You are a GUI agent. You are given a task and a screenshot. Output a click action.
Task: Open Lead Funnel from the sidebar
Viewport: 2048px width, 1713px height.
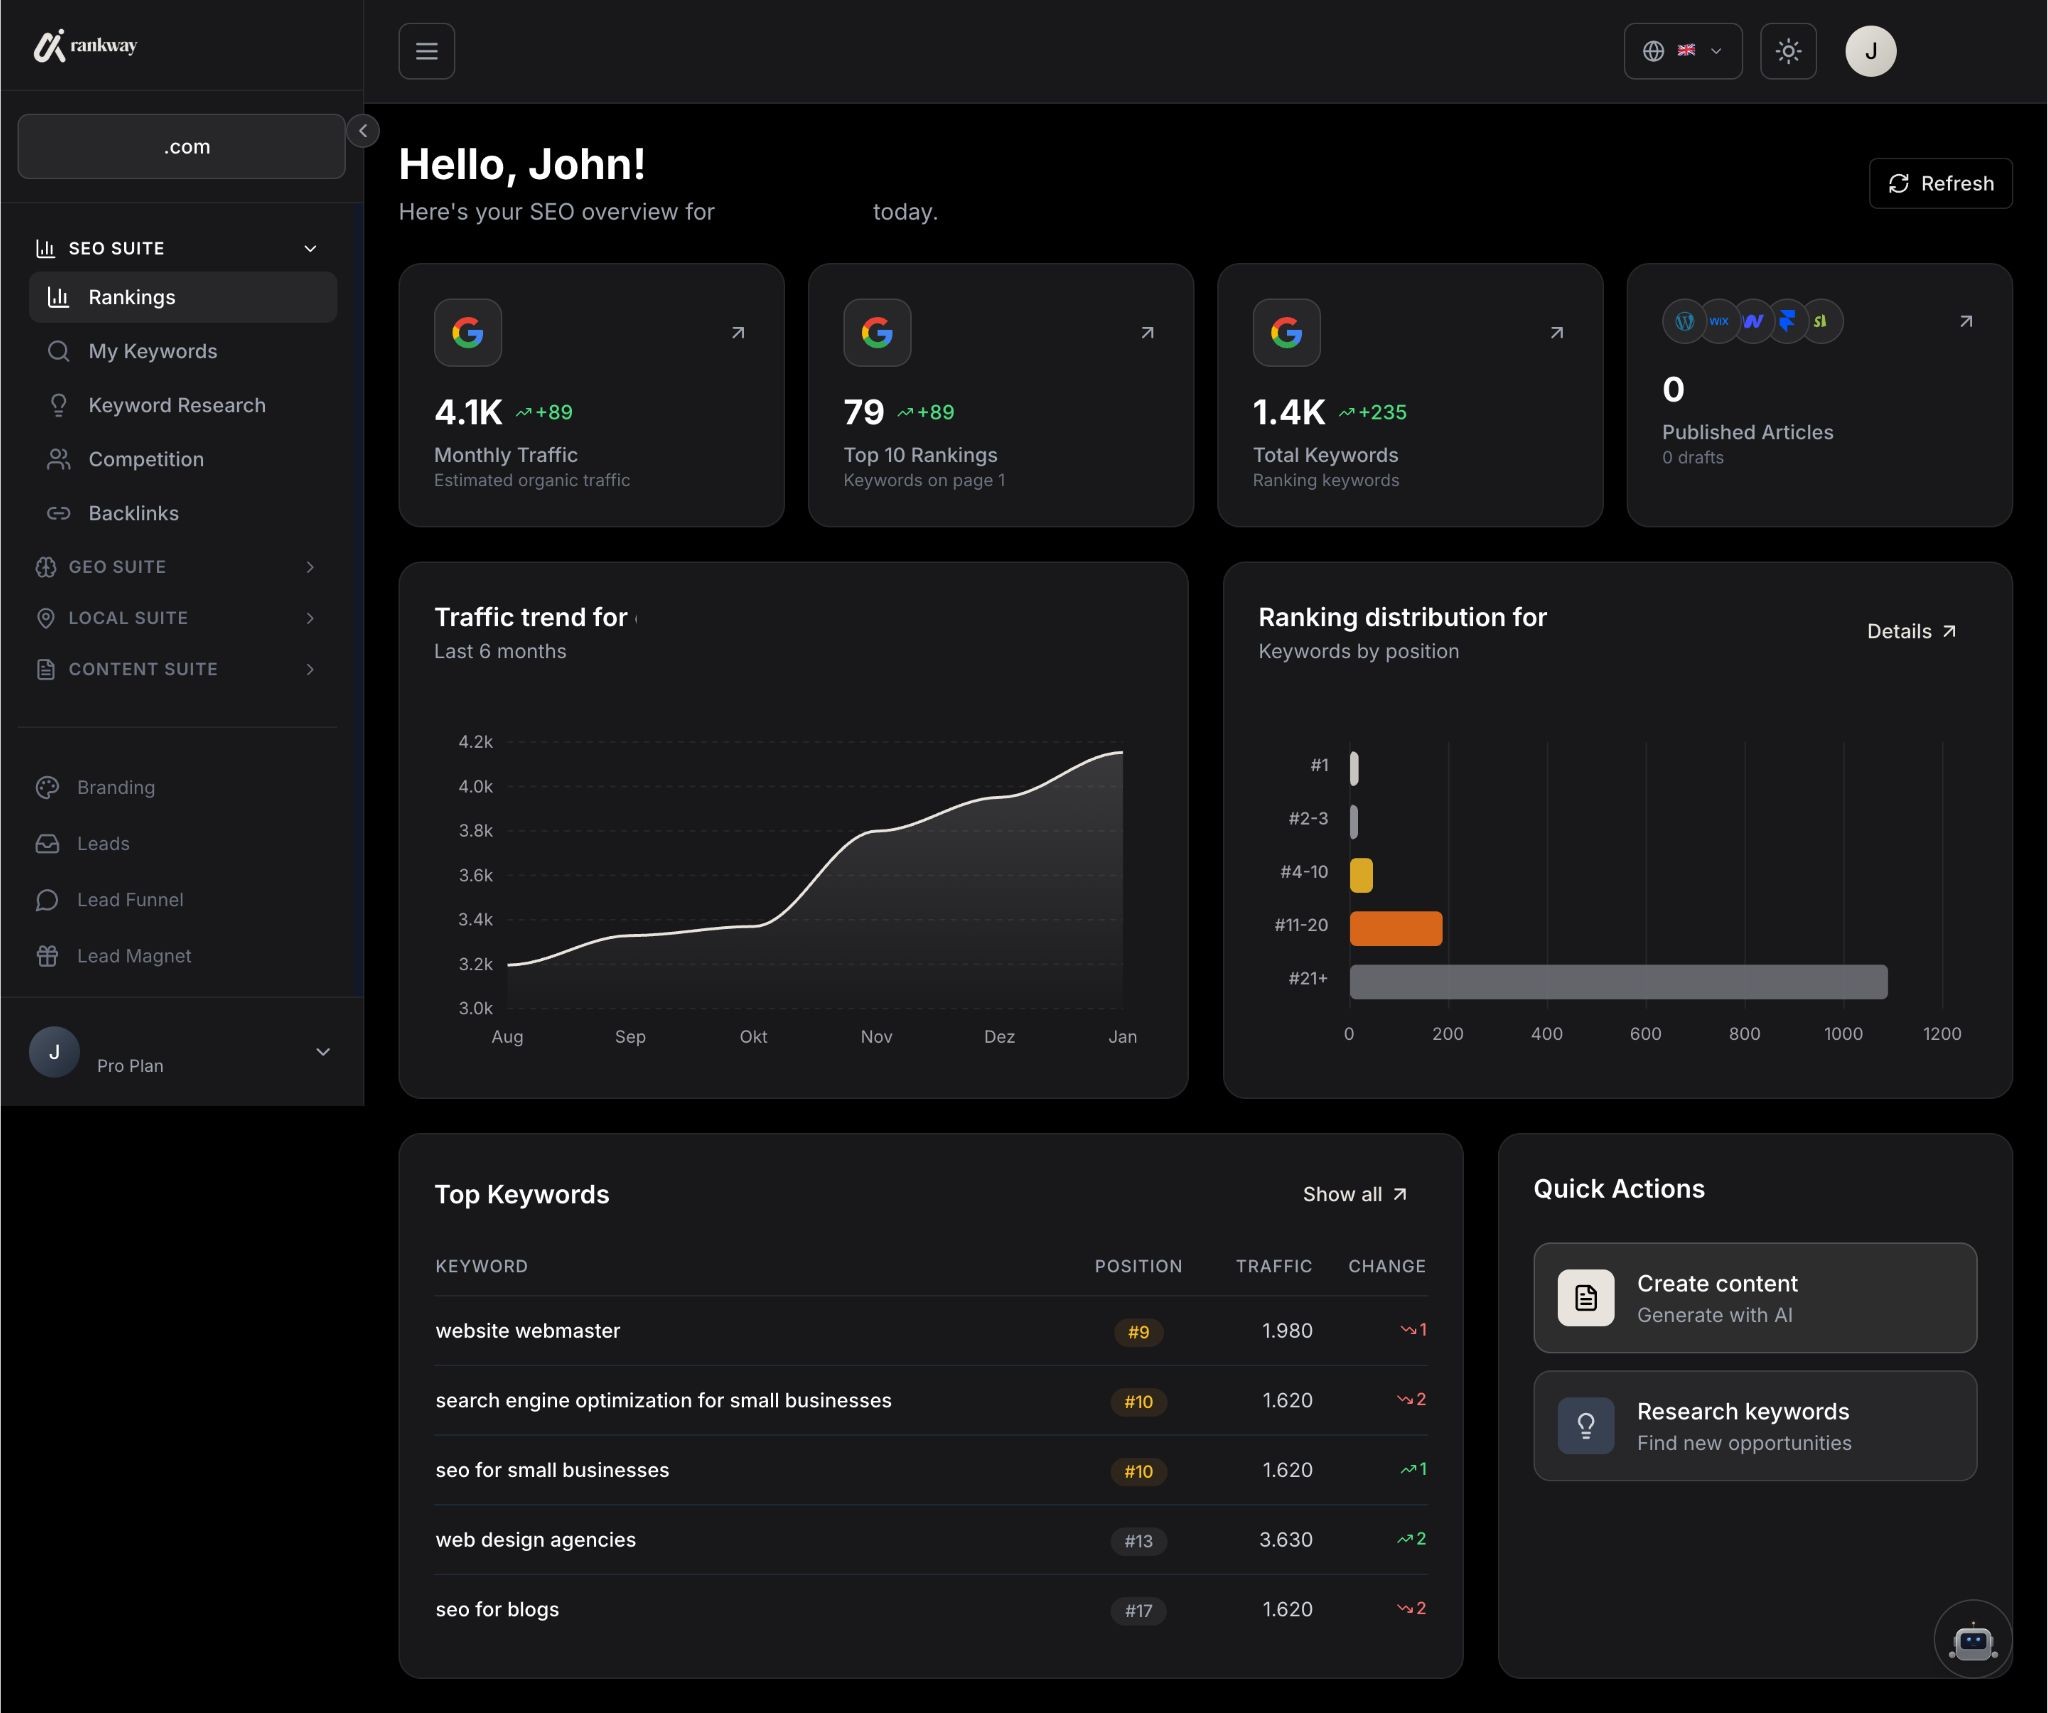[x=129, y=899]
